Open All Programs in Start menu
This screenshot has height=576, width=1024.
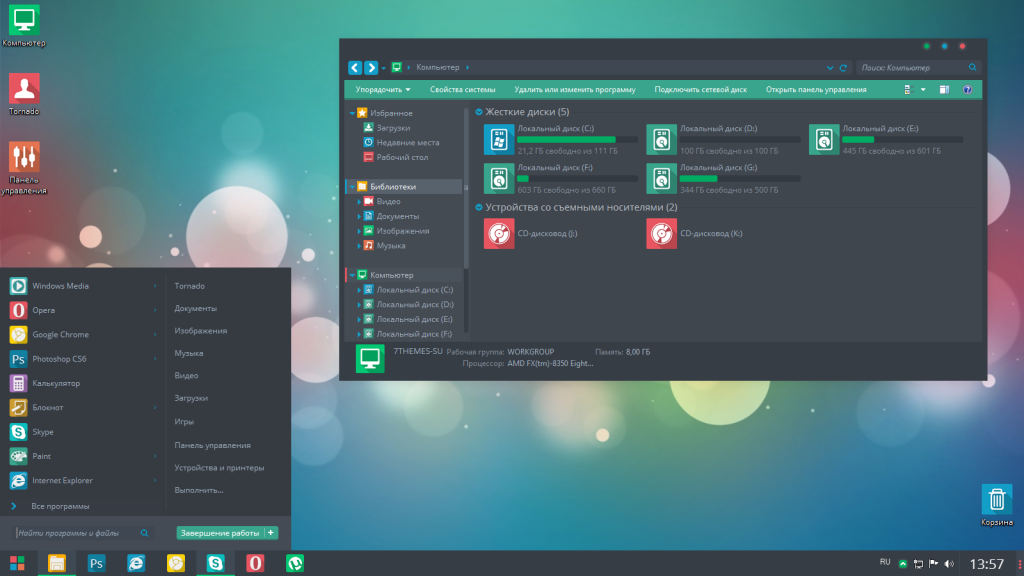tap(60, 506)
